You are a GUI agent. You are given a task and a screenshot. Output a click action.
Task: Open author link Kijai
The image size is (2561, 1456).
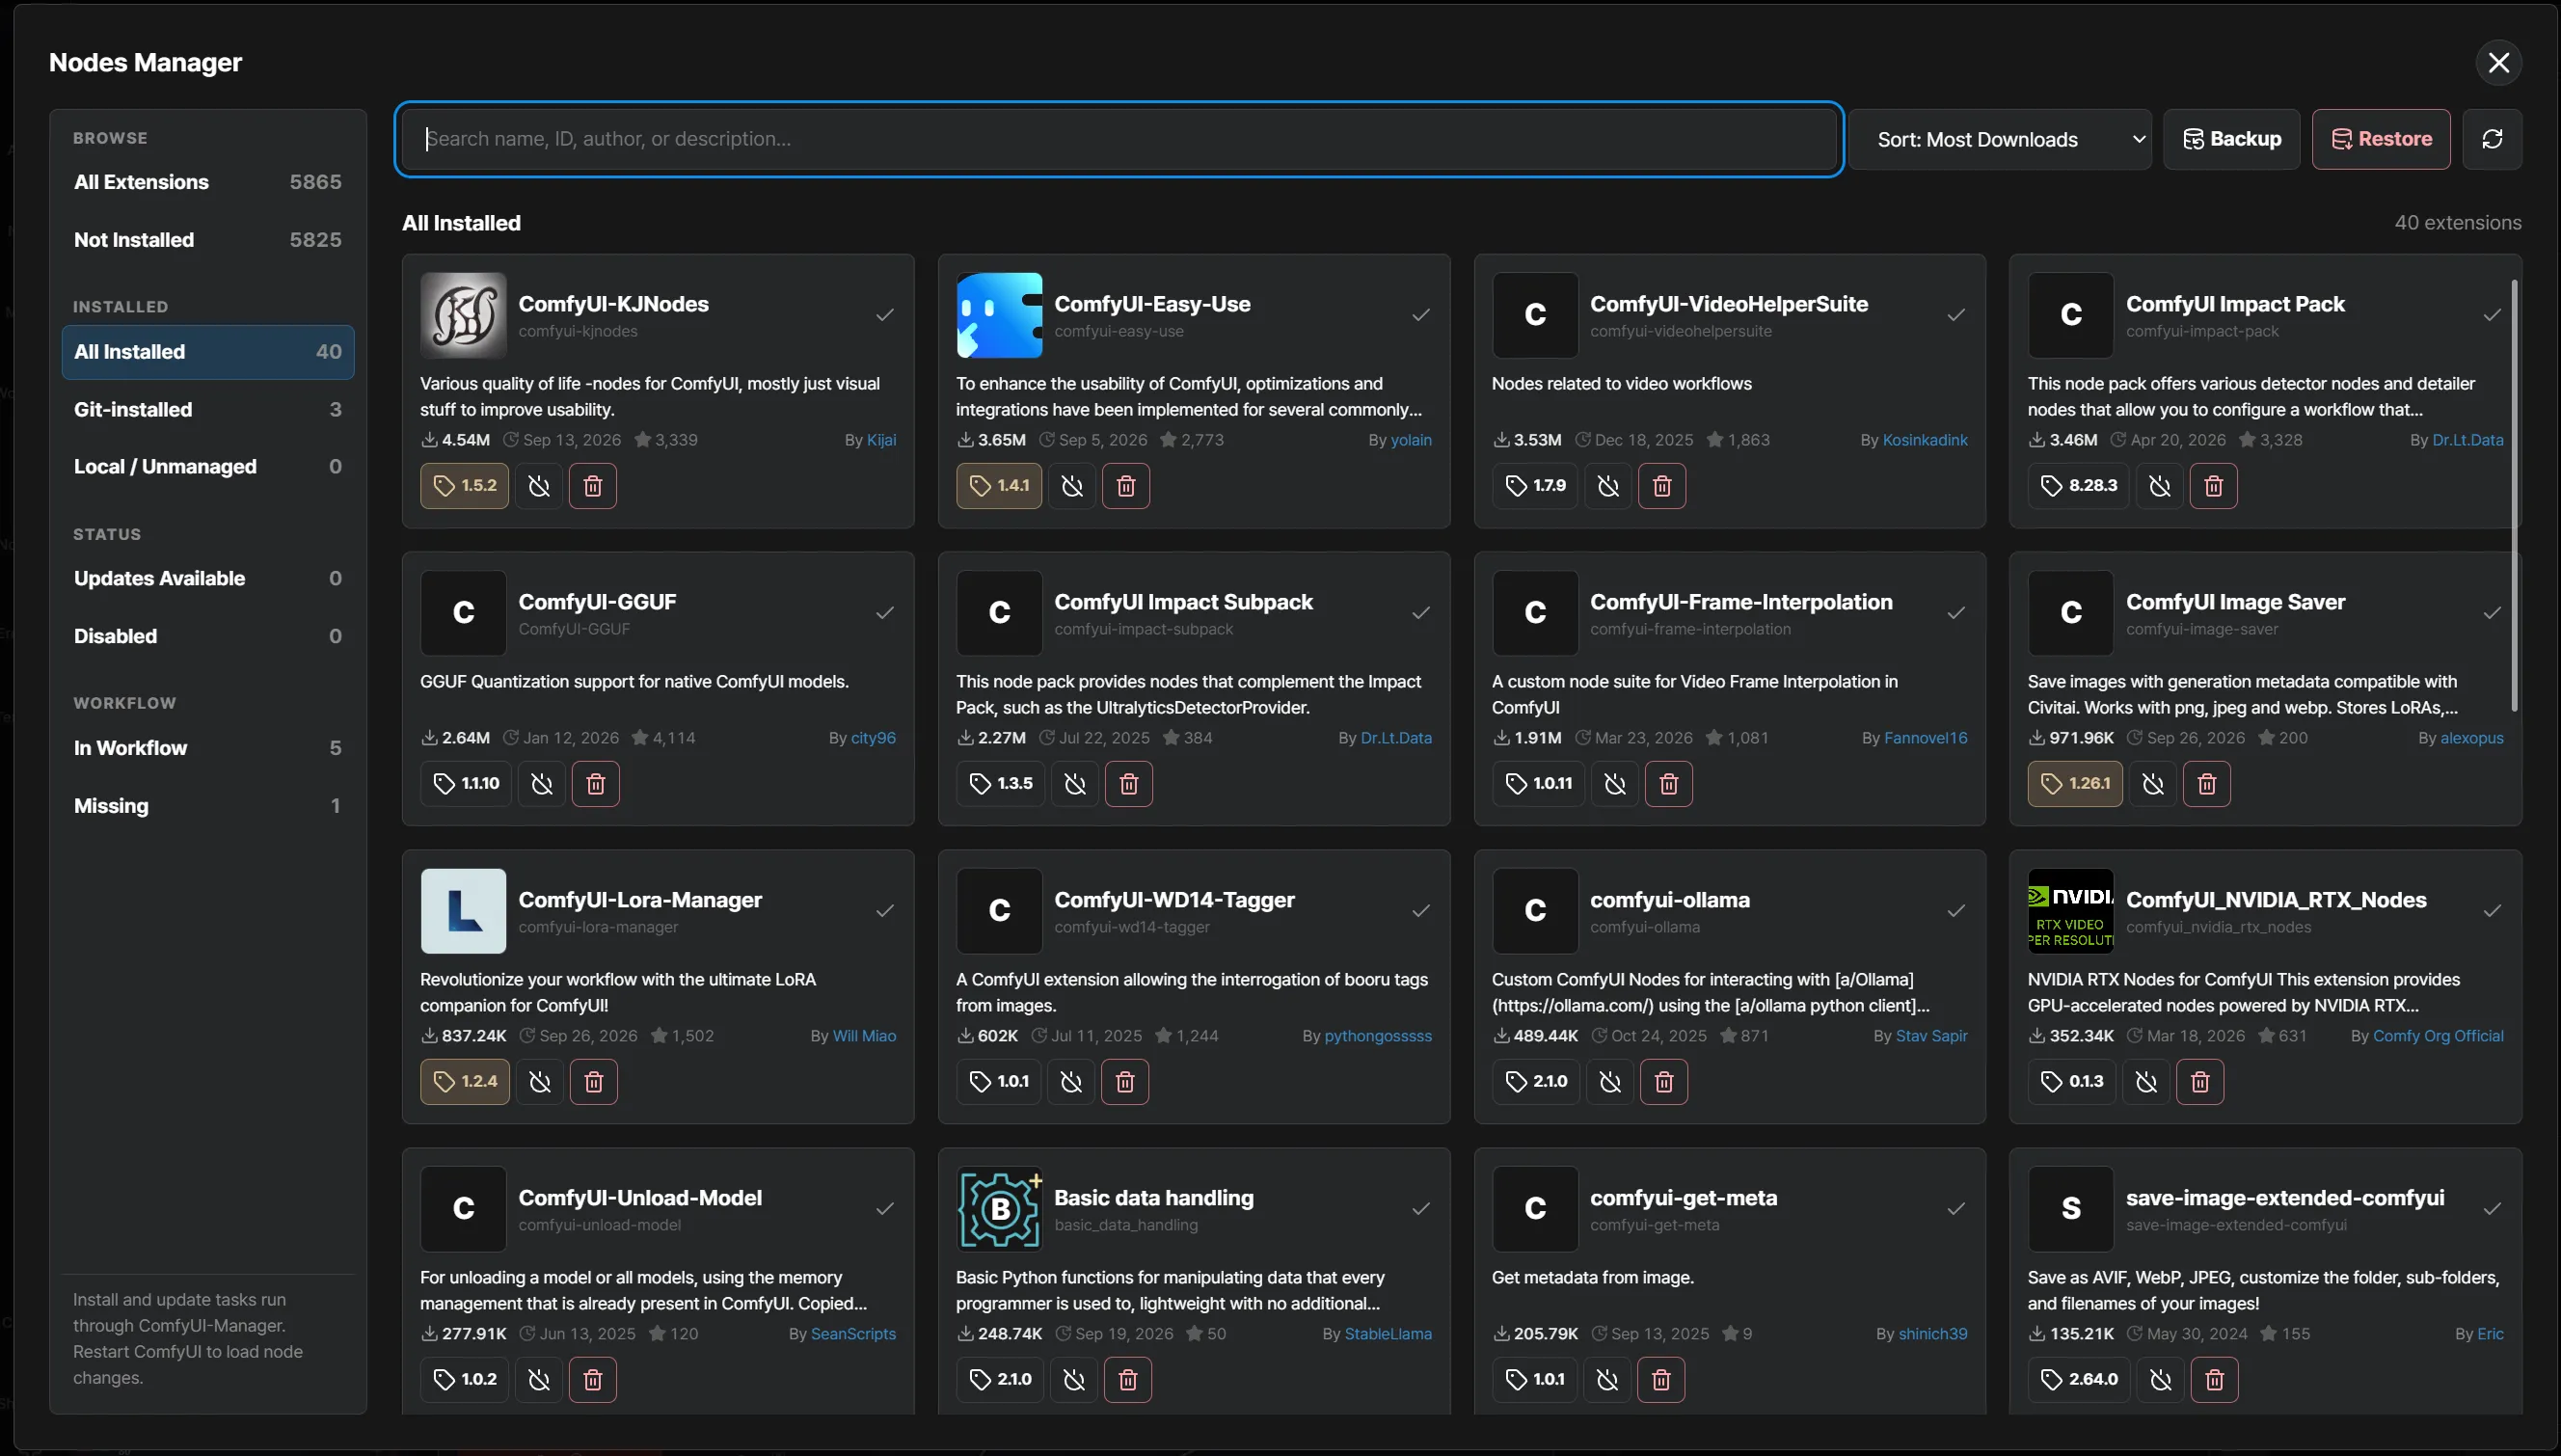click(881, 440)
